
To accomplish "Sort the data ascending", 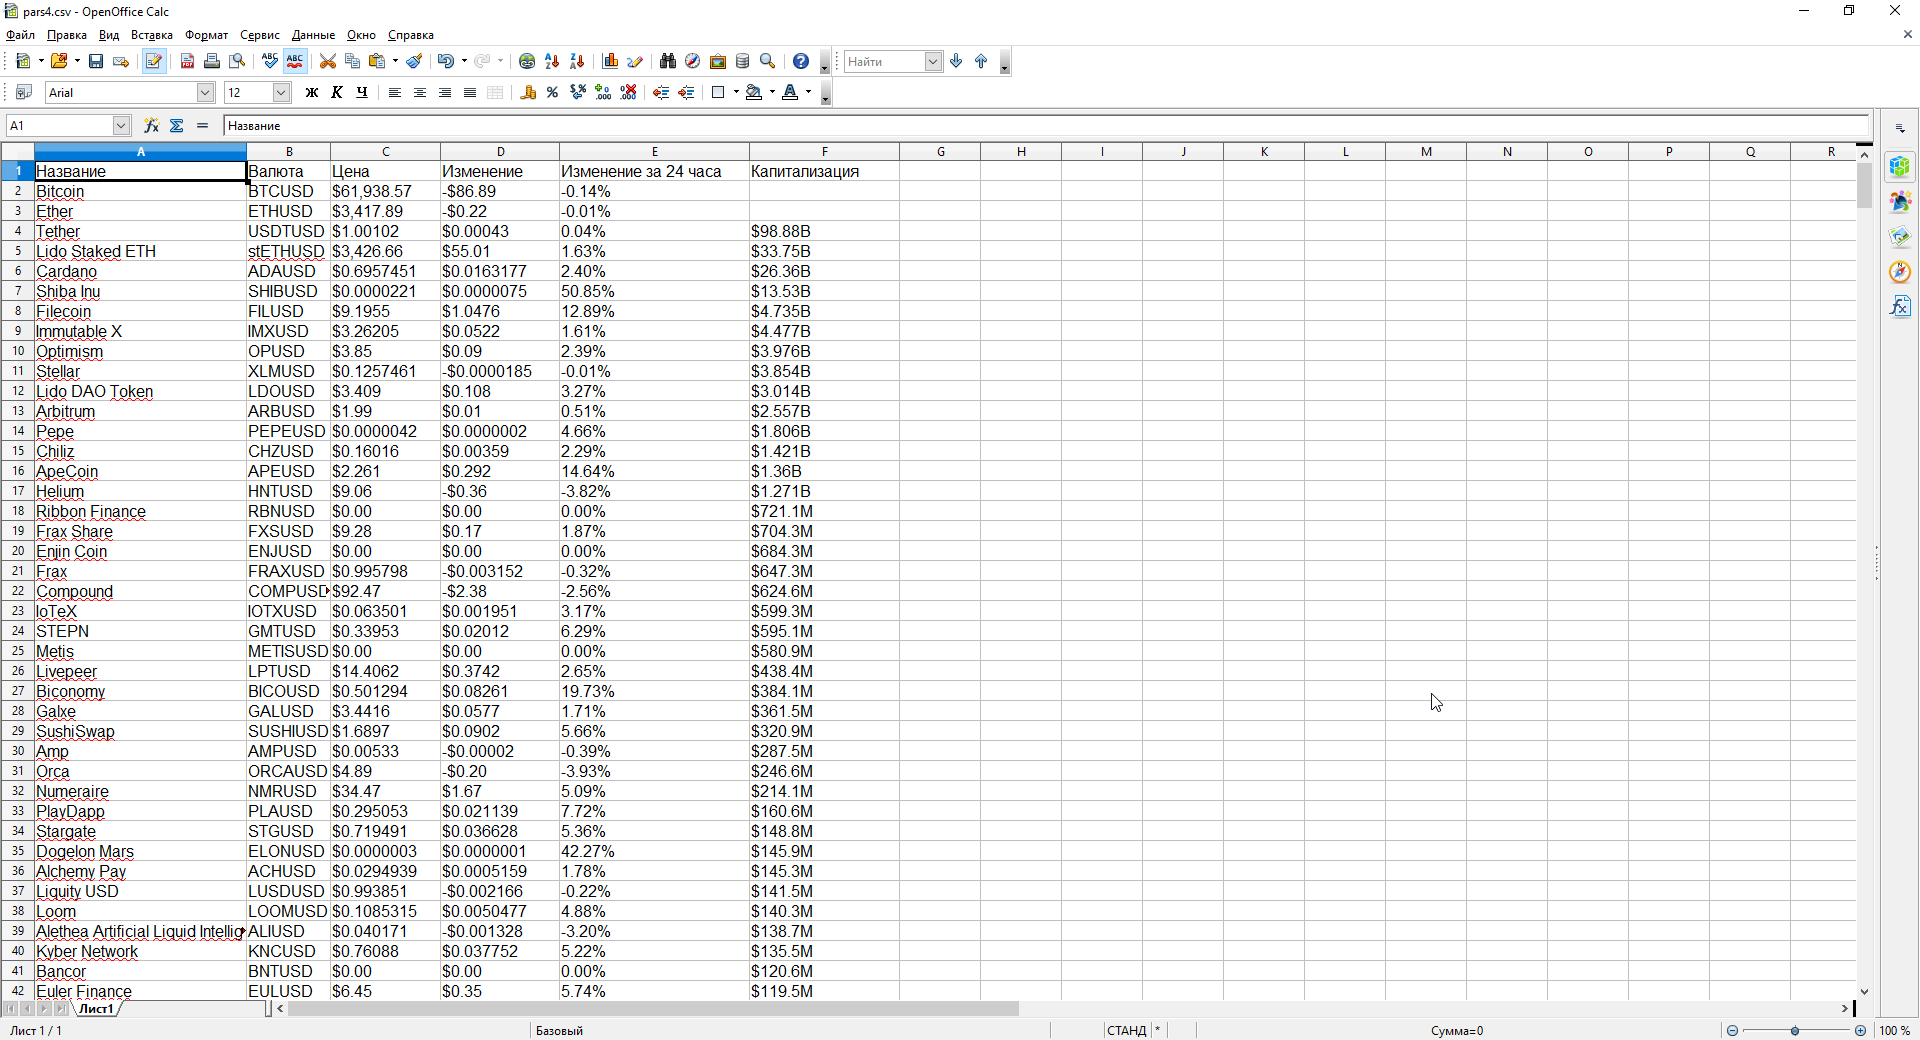I will click(x=552, y=61).
